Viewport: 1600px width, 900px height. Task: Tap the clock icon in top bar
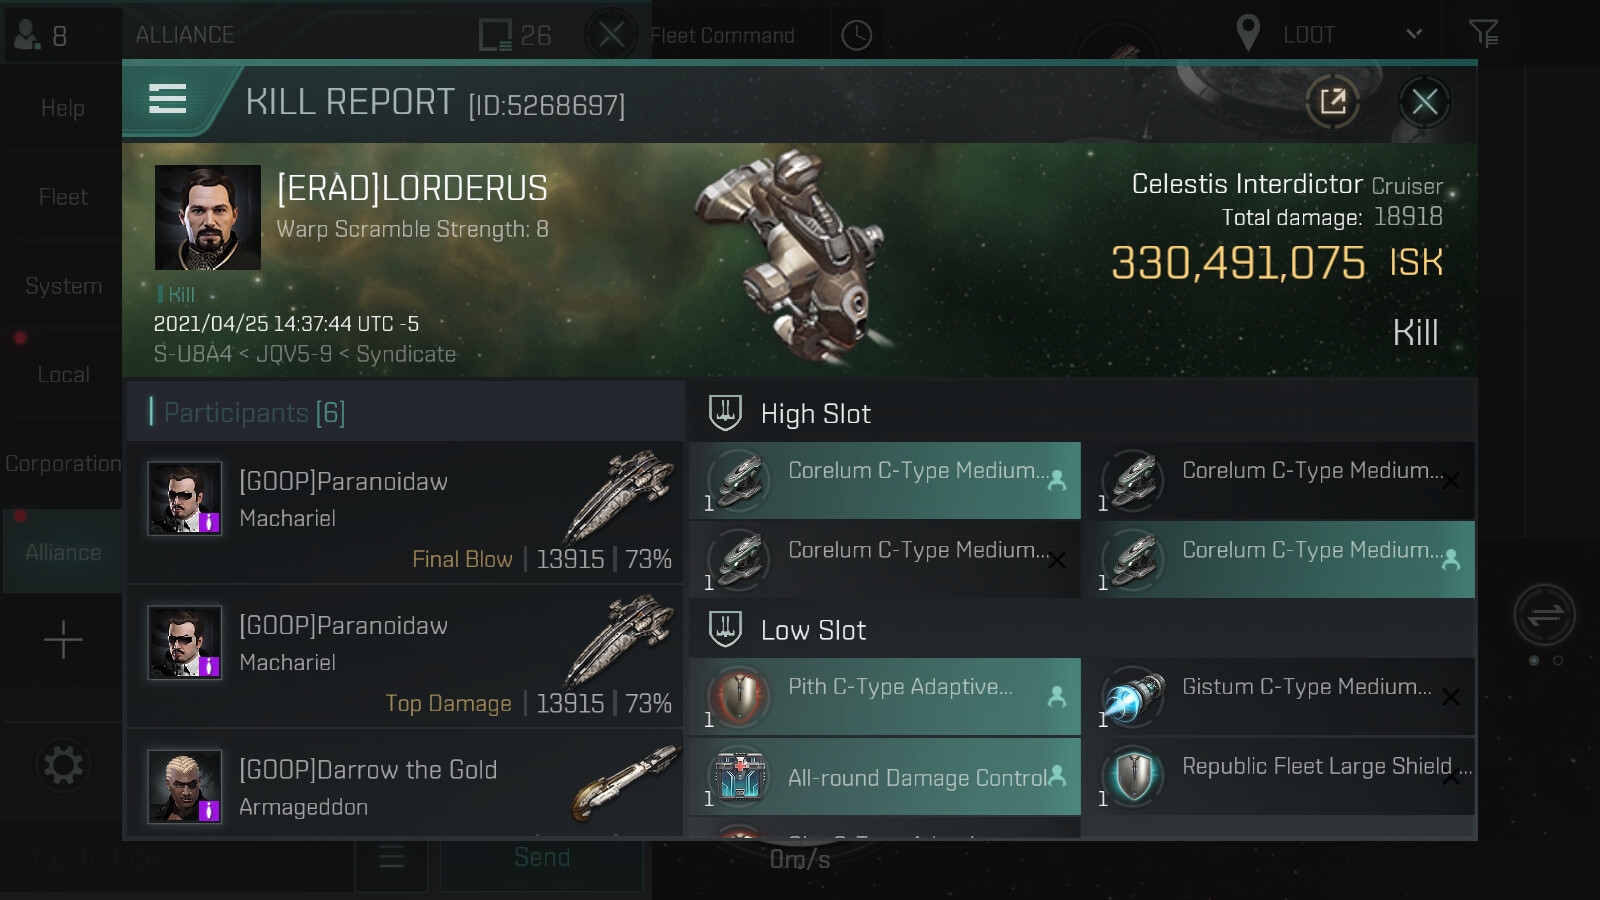point(856,35)
